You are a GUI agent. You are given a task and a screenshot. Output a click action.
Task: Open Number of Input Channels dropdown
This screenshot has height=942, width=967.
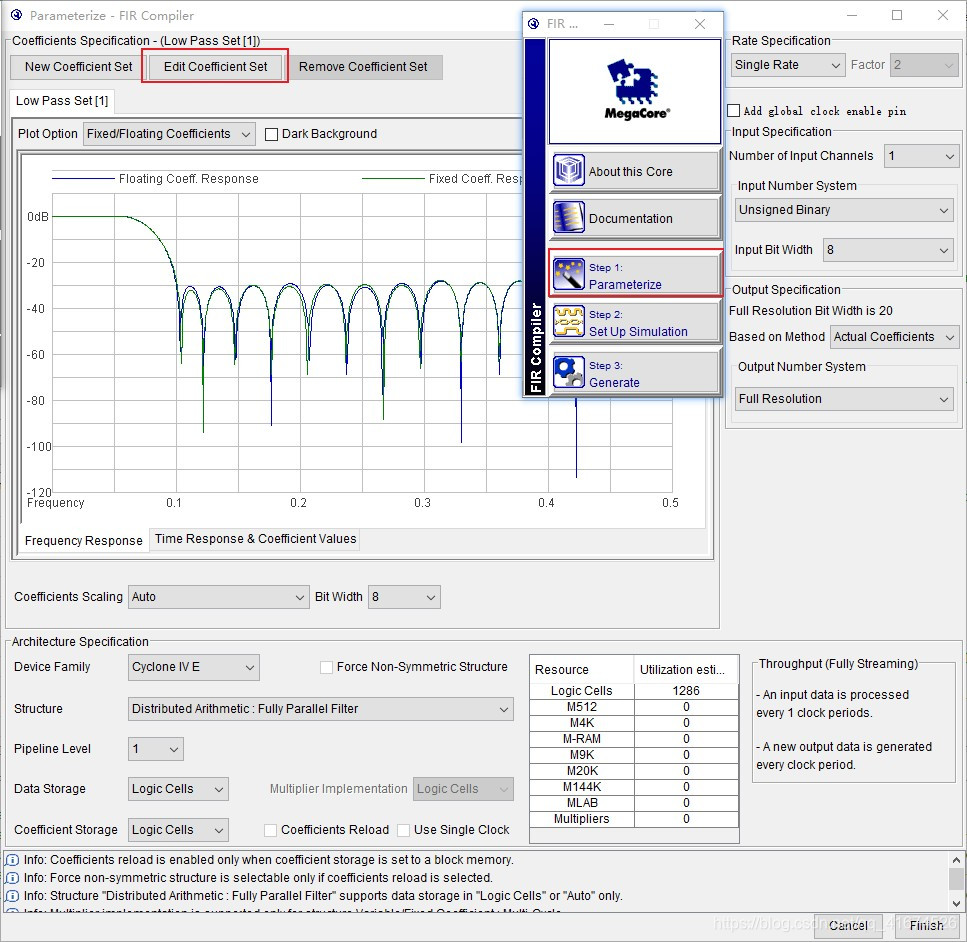(921, 156)
